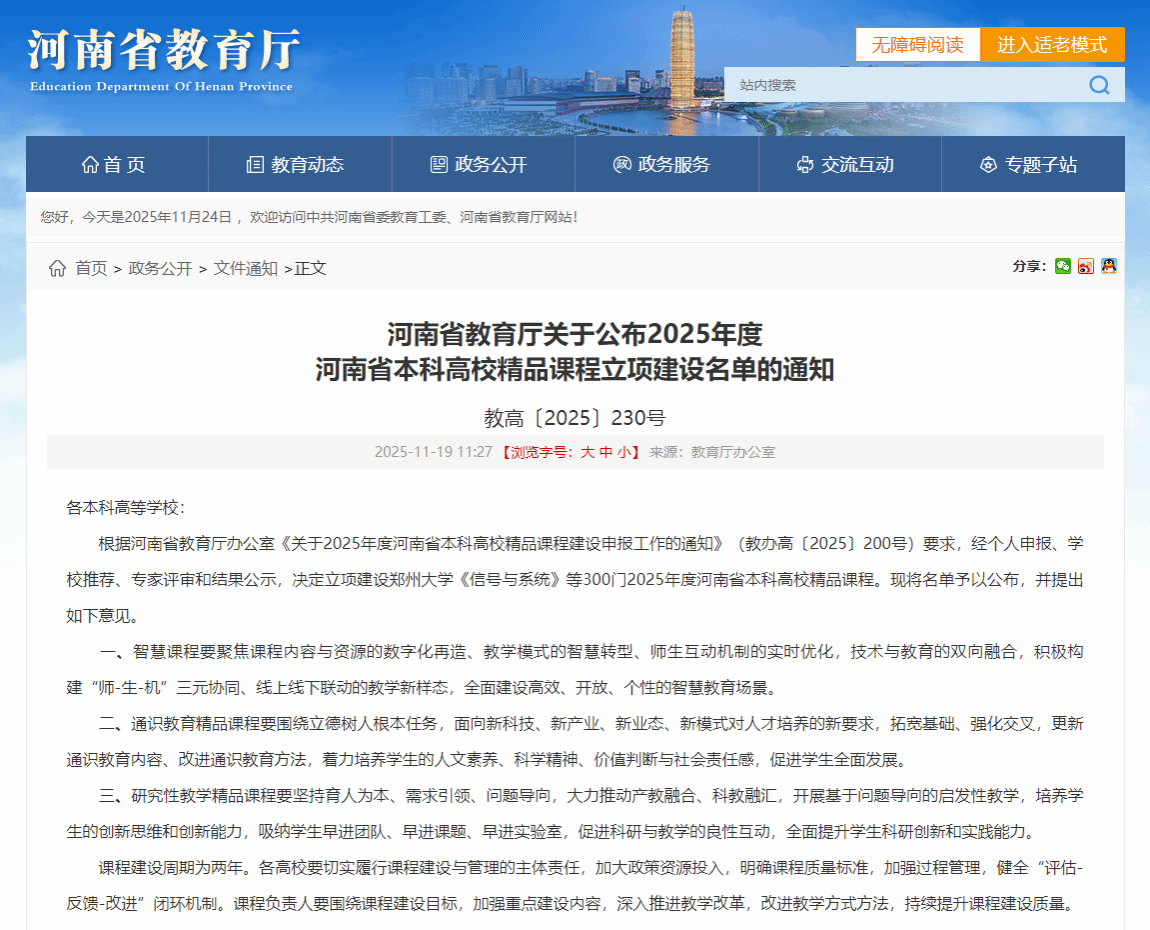This screenshot has height=930, width=1150.
Task: Share article via Weibo icon
Action: tap(1086, 266)
